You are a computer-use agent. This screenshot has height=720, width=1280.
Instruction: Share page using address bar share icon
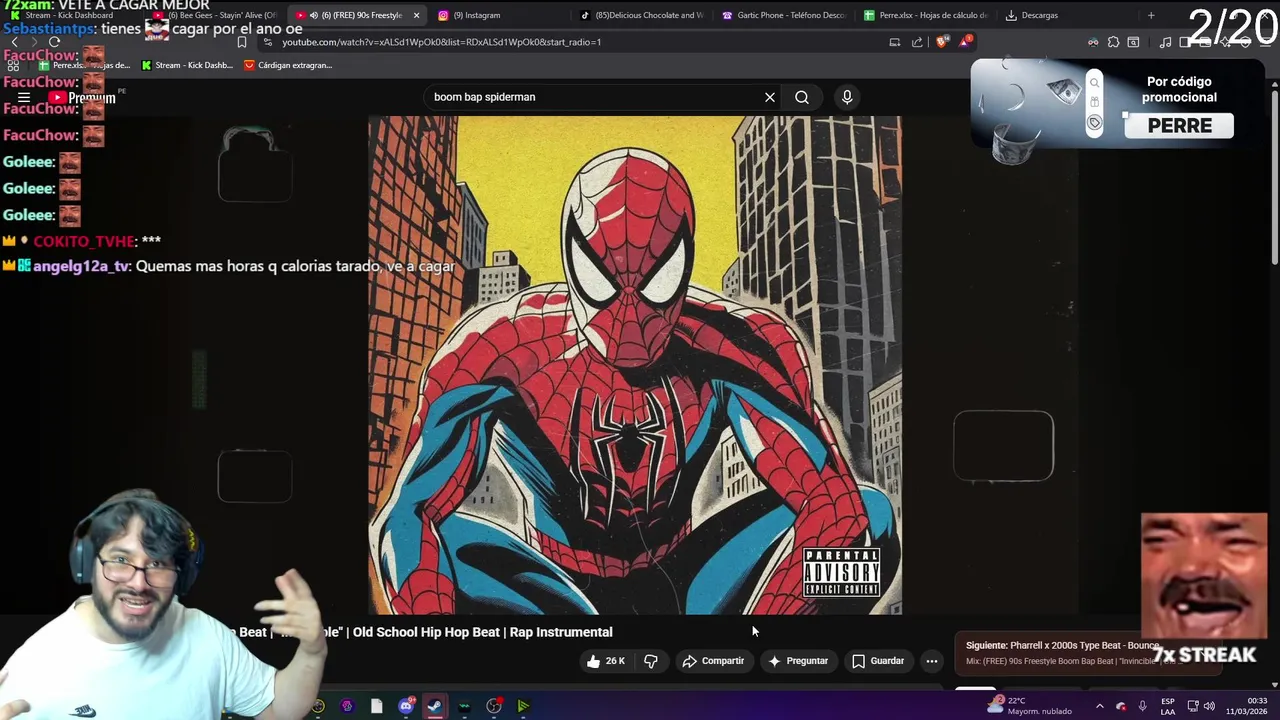click(x=918, y=42)
